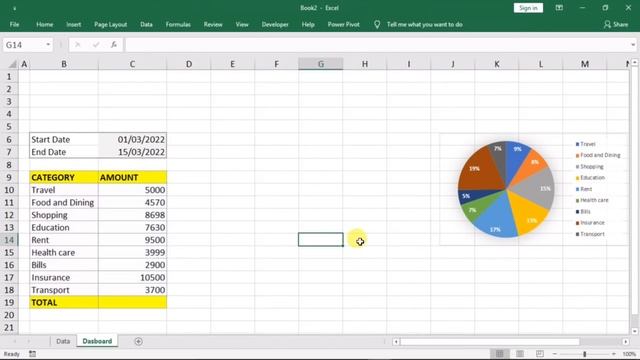Select the Dasboard sheet tab

pyautogui.click(x=97, y=341)
